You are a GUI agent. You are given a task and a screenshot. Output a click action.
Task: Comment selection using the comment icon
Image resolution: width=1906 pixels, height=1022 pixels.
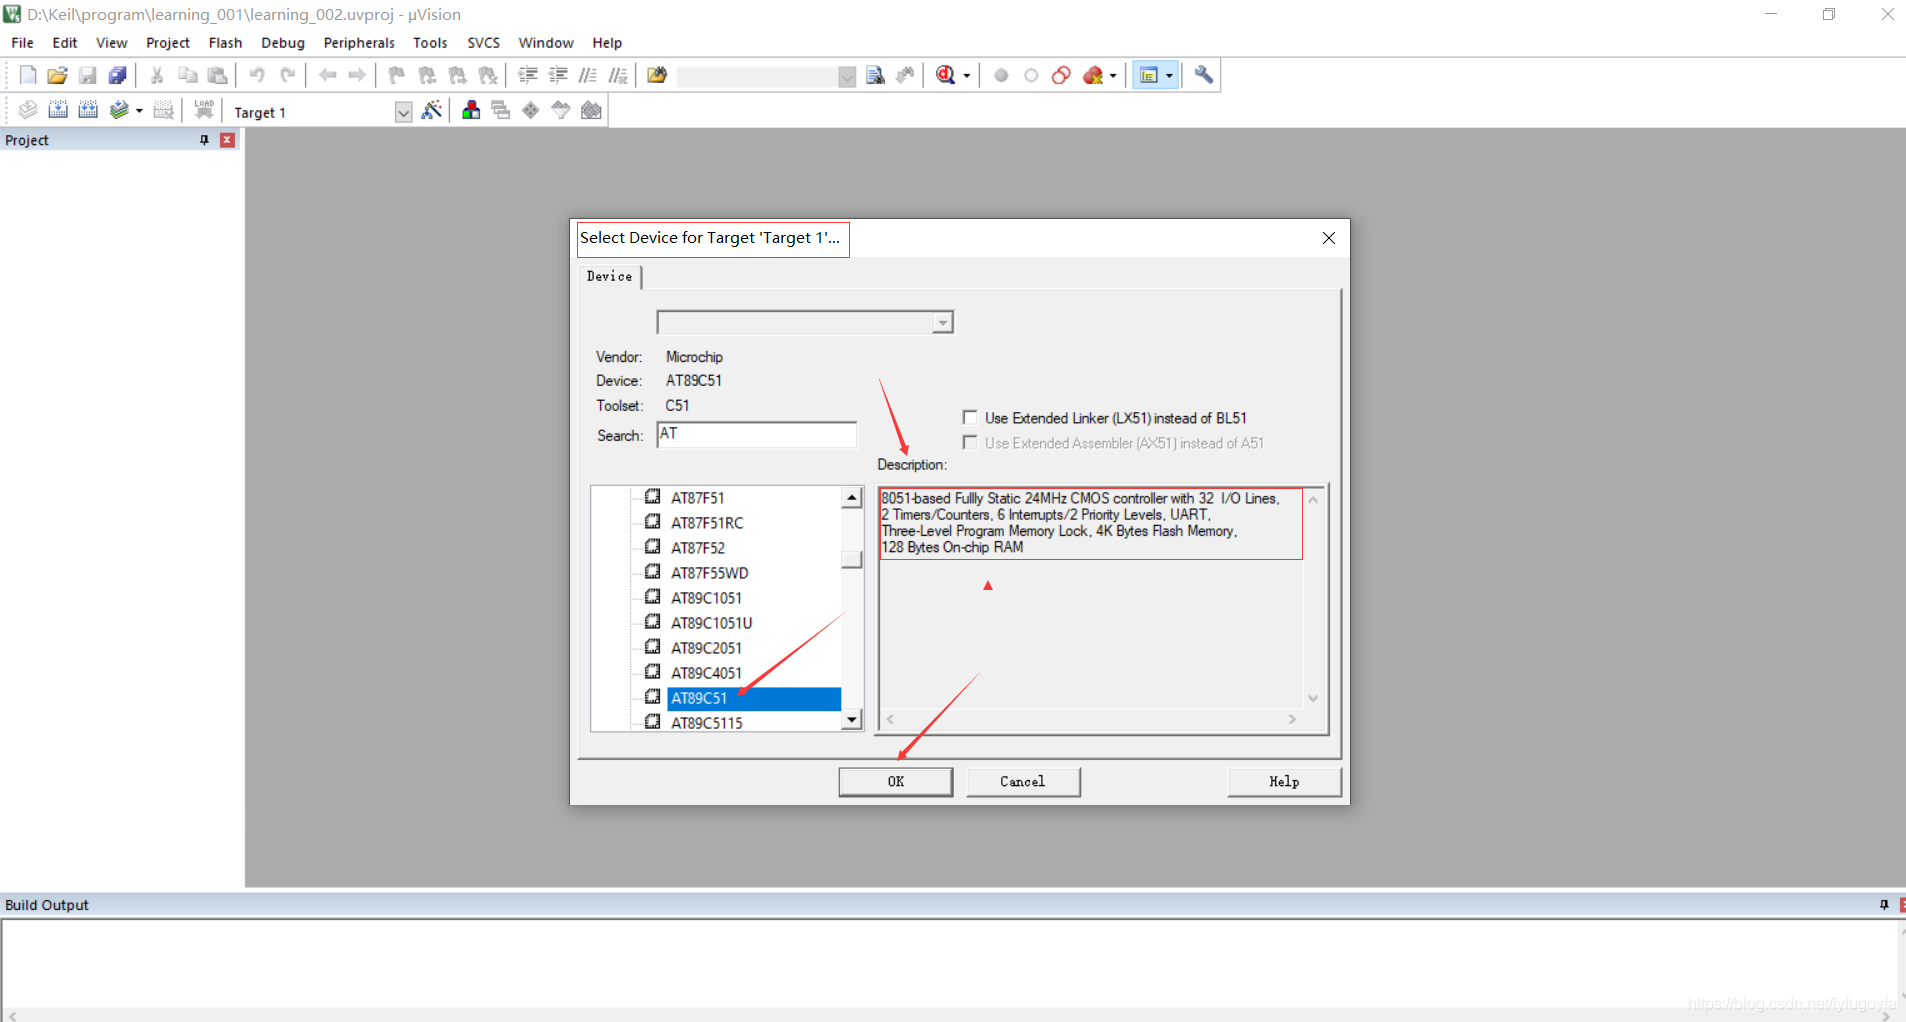click(x=588, y=75)
